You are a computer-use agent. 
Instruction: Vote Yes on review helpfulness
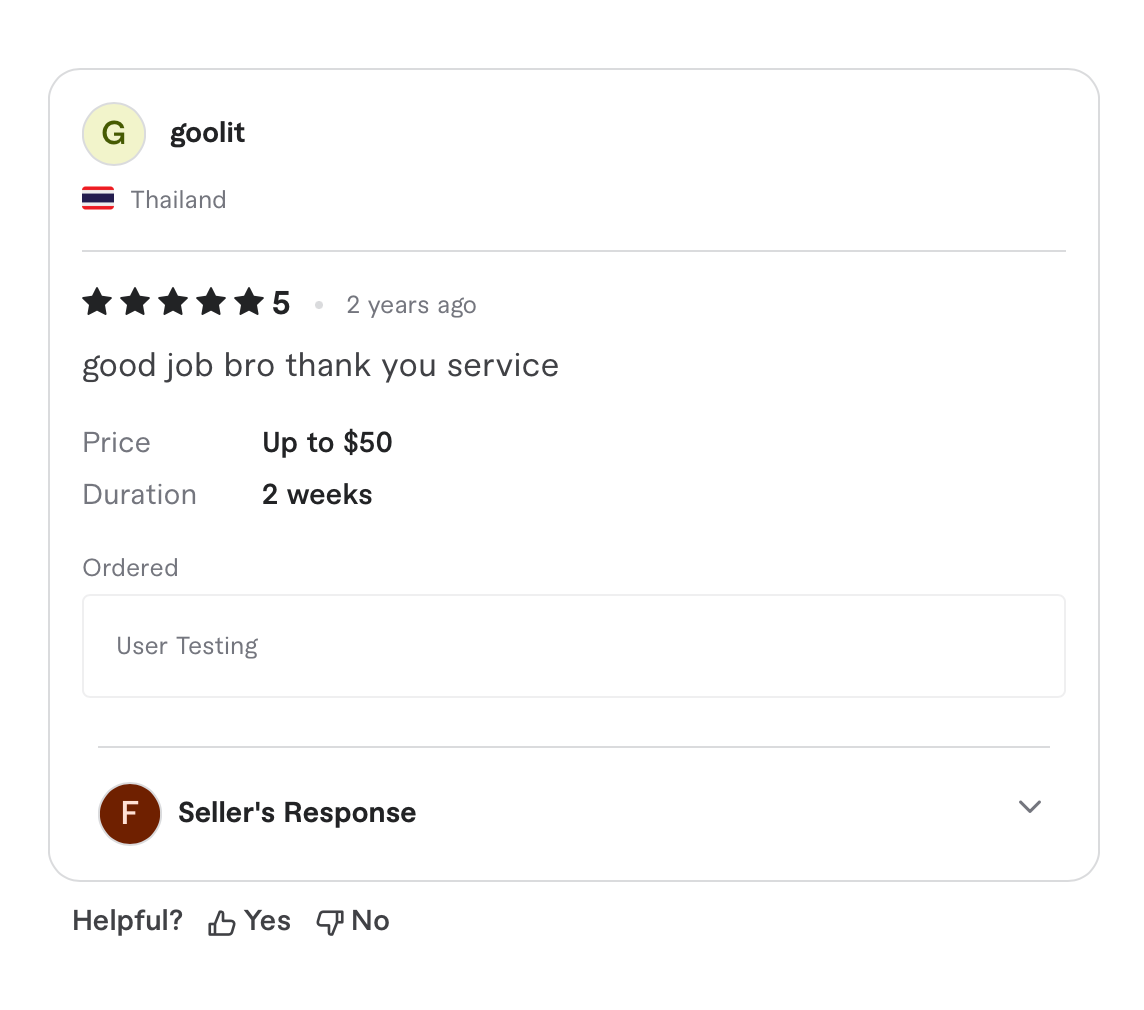(248, 920)
